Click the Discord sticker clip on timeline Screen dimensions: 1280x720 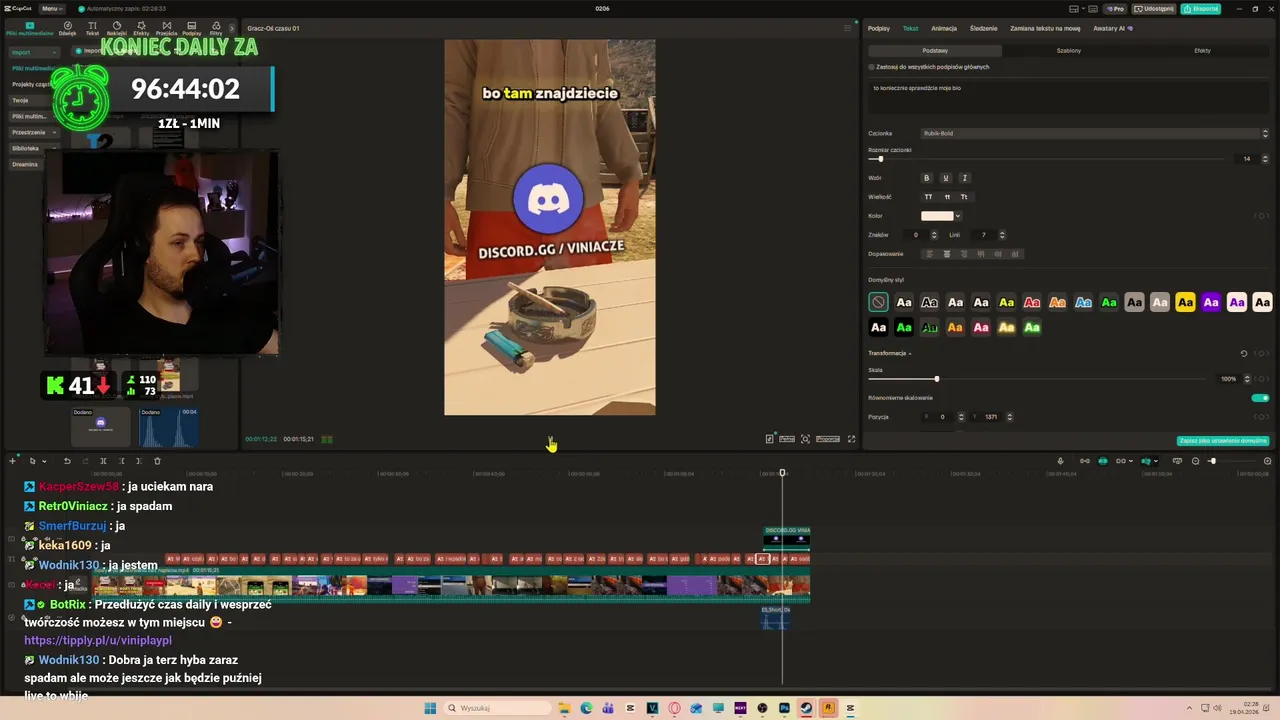tap(787, 539)
